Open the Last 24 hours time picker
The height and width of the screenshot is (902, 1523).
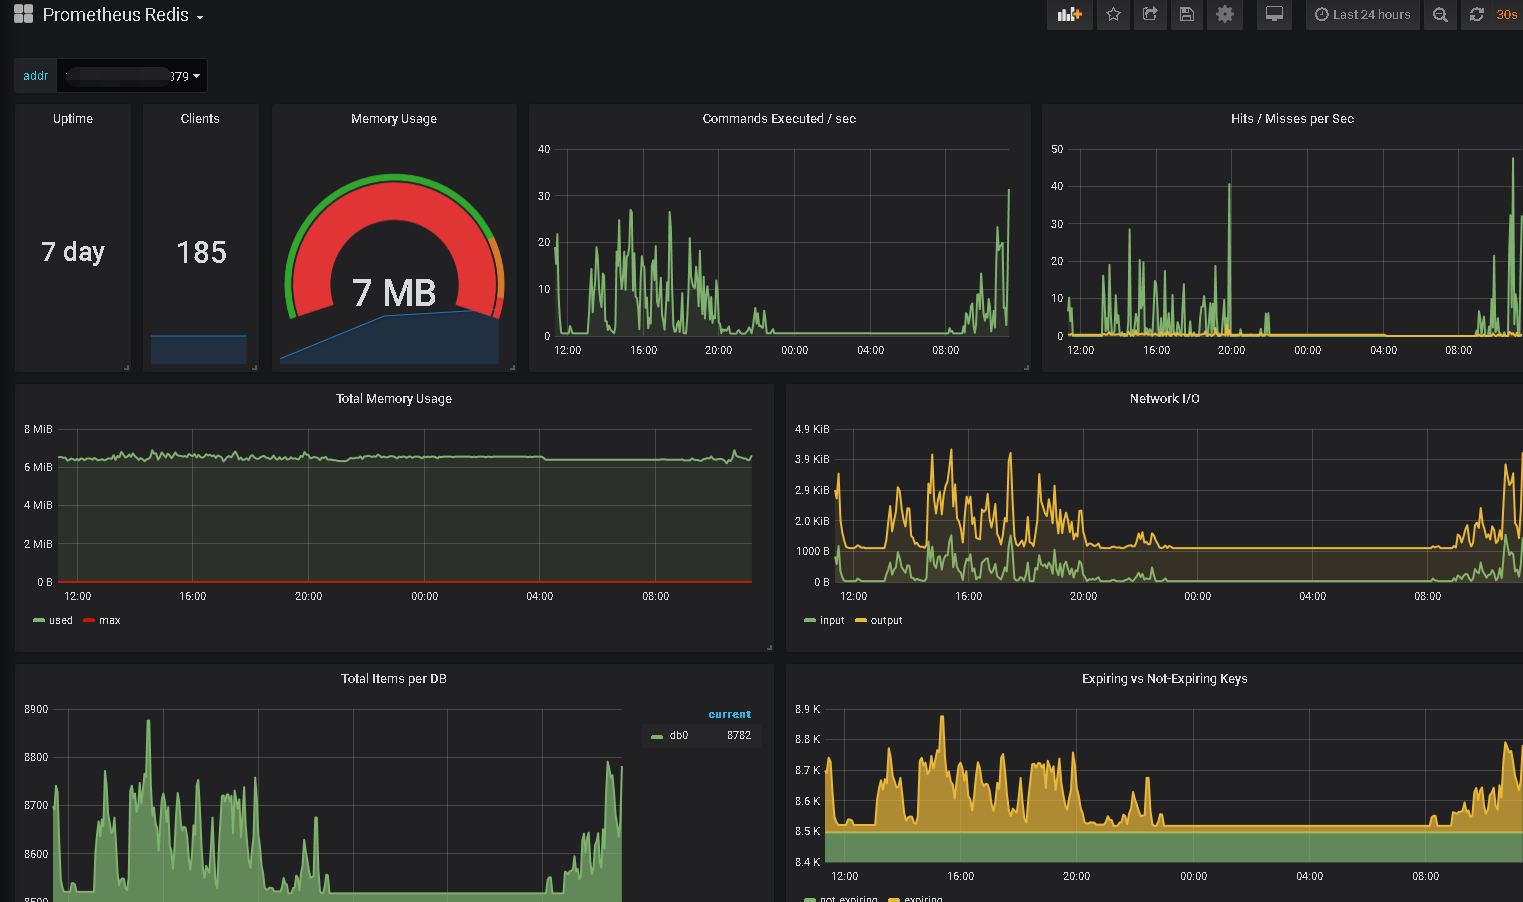coord(1362,15)
